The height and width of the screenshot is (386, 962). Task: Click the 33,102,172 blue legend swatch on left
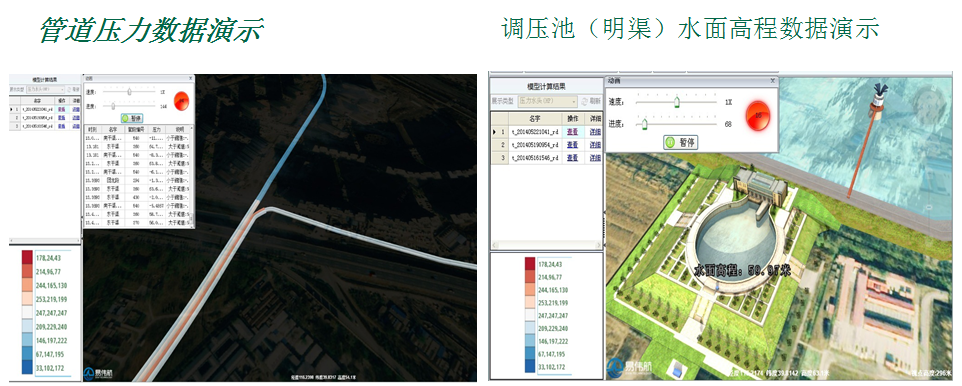[28, 368]
